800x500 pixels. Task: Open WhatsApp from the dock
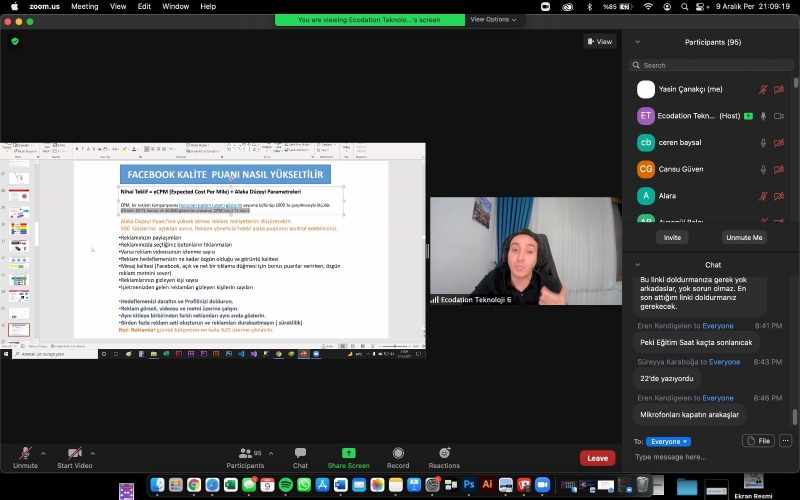coord(304,484)
